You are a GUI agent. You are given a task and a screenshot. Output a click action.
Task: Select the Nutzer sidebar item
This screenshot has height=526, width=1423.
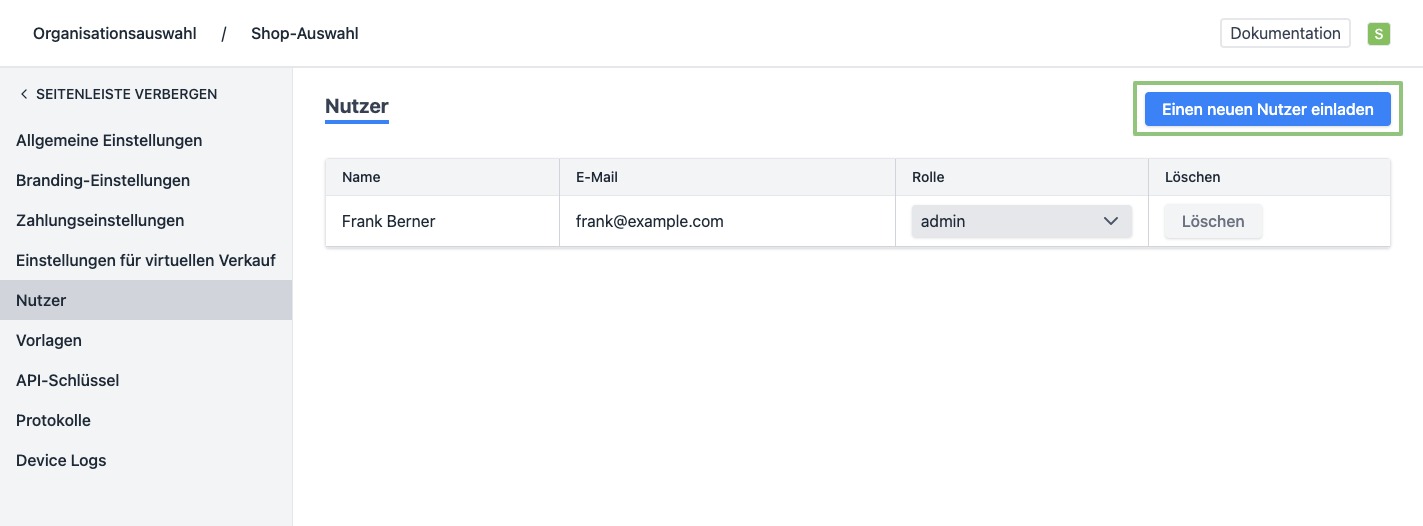[41, 300]
